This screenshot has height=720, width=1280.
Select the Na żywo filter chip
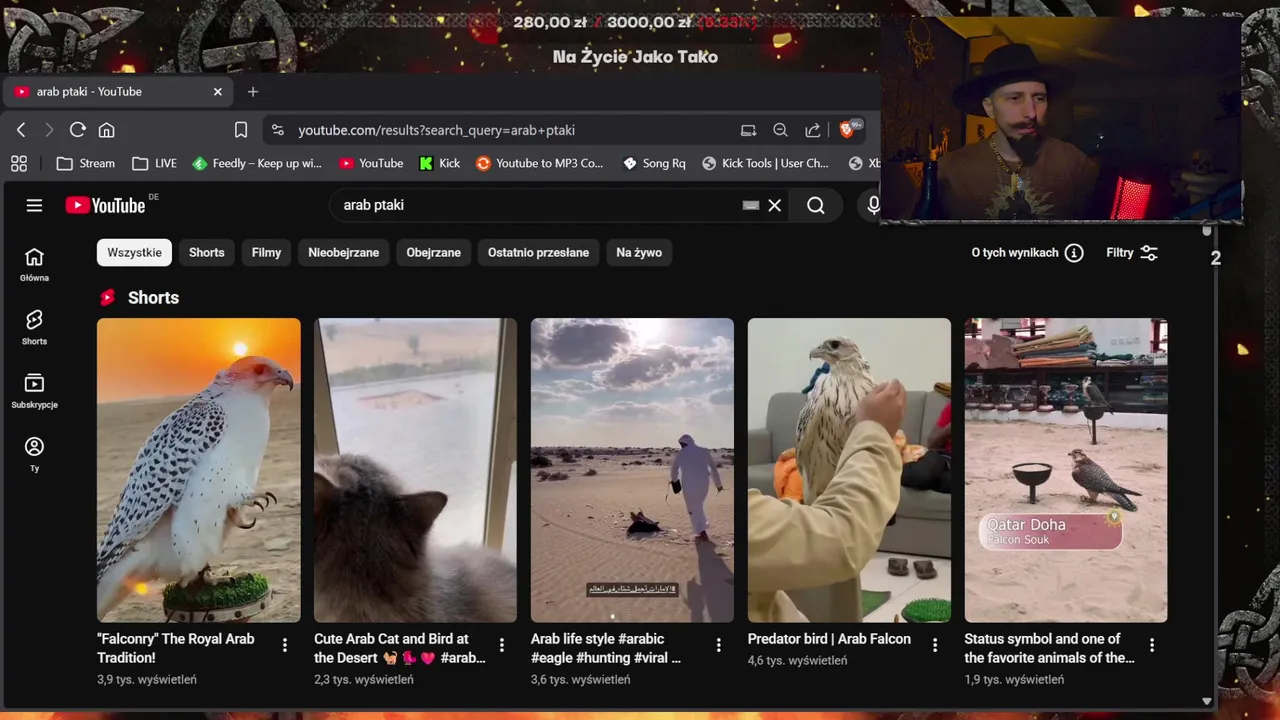pos(639,253)
